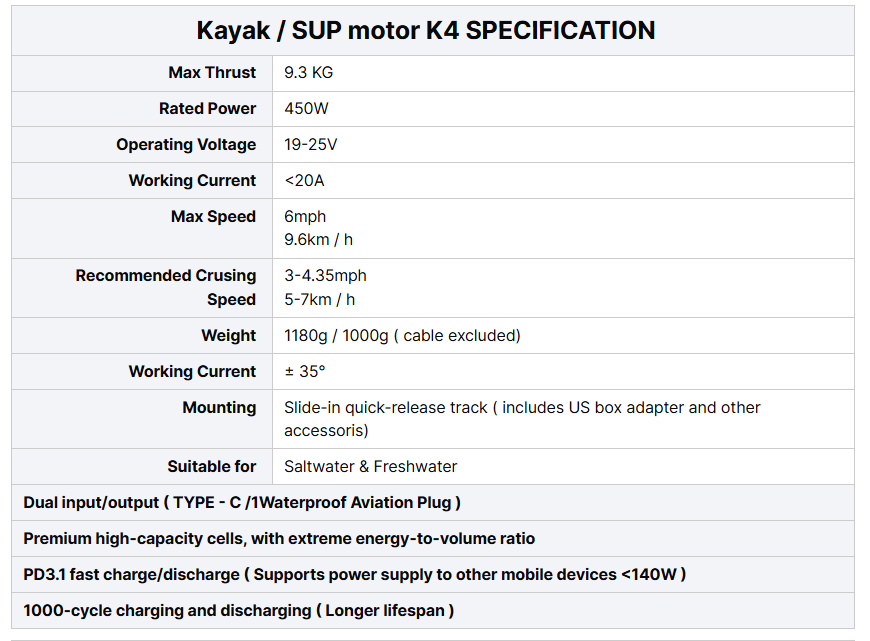Click the <20A current value
The height and width of the screenshot is (641, 870).
click(x=305, y=180)
